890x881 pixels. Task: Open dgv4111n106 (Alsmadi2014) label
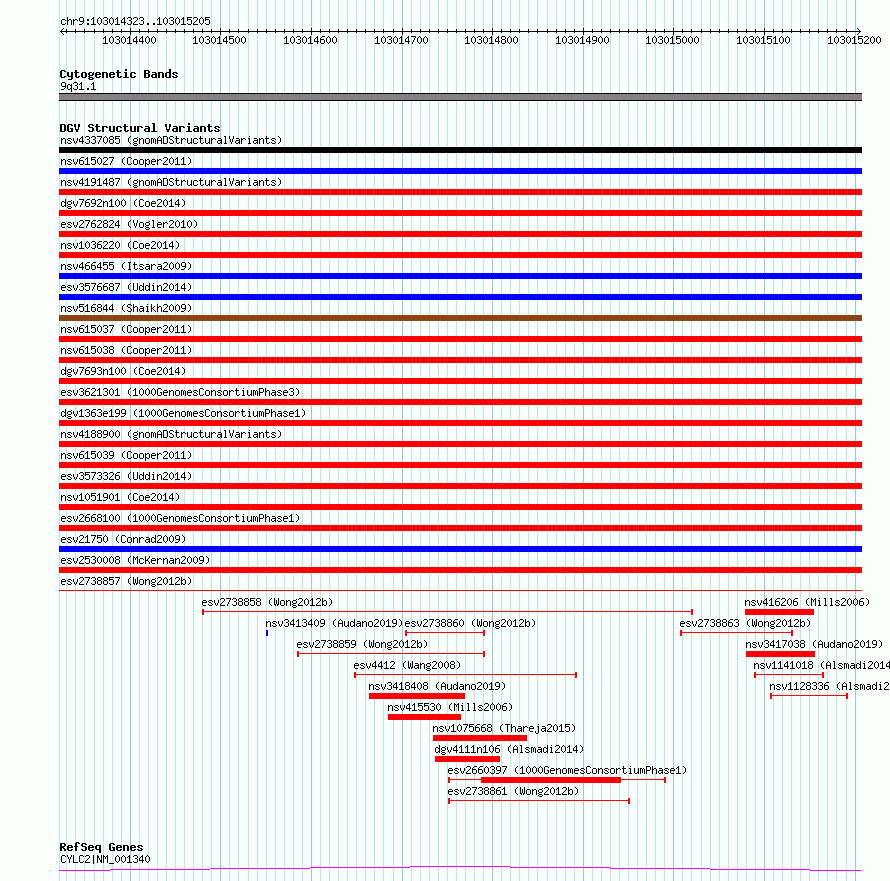click(x=509, y=749)
